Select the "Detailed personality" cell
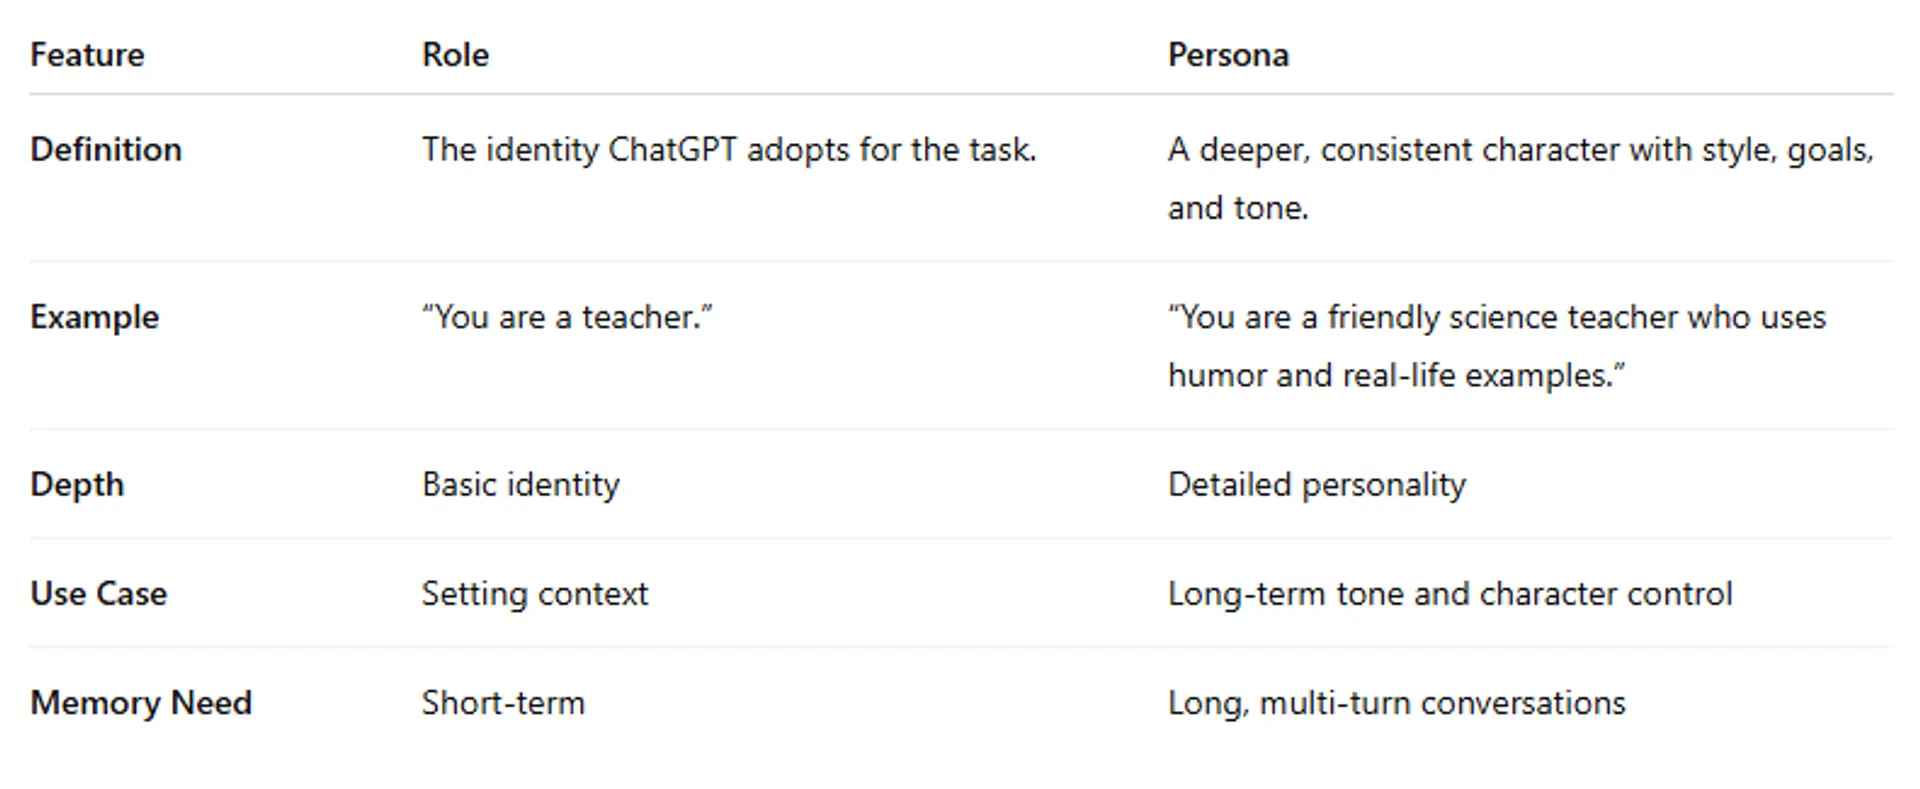The image size is (1920, 789). pyautogui.click(x=1316, y=484)
